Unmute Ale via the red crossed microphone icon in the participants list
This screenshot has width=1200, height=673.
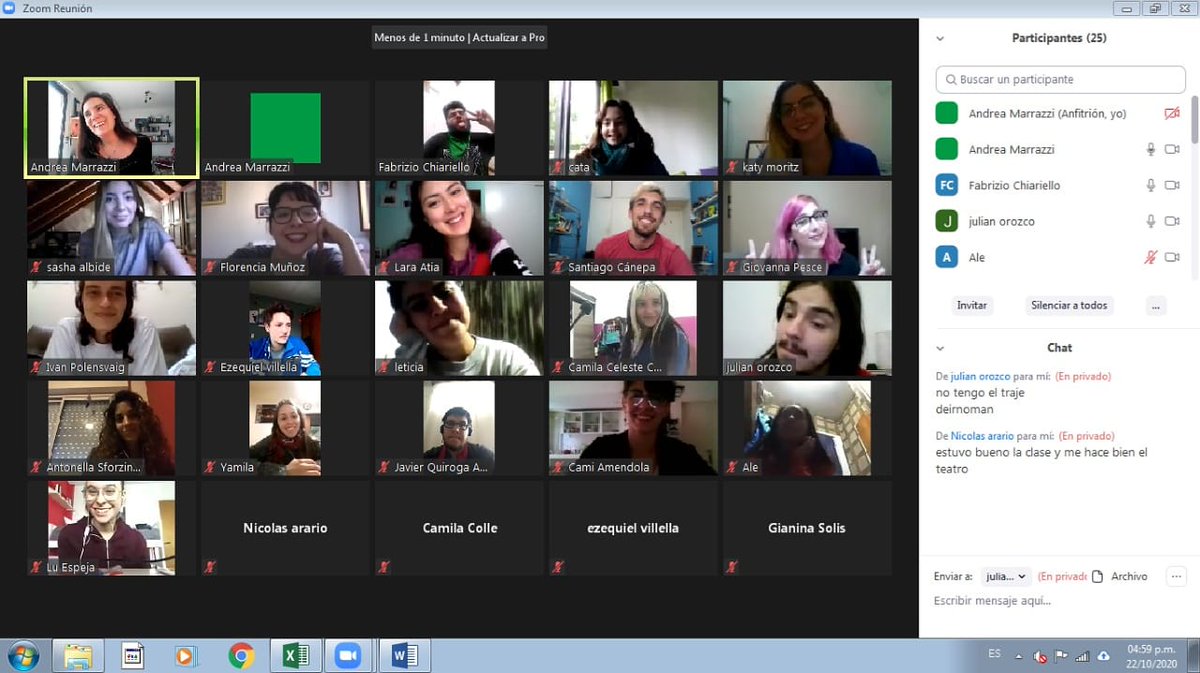1151,257
